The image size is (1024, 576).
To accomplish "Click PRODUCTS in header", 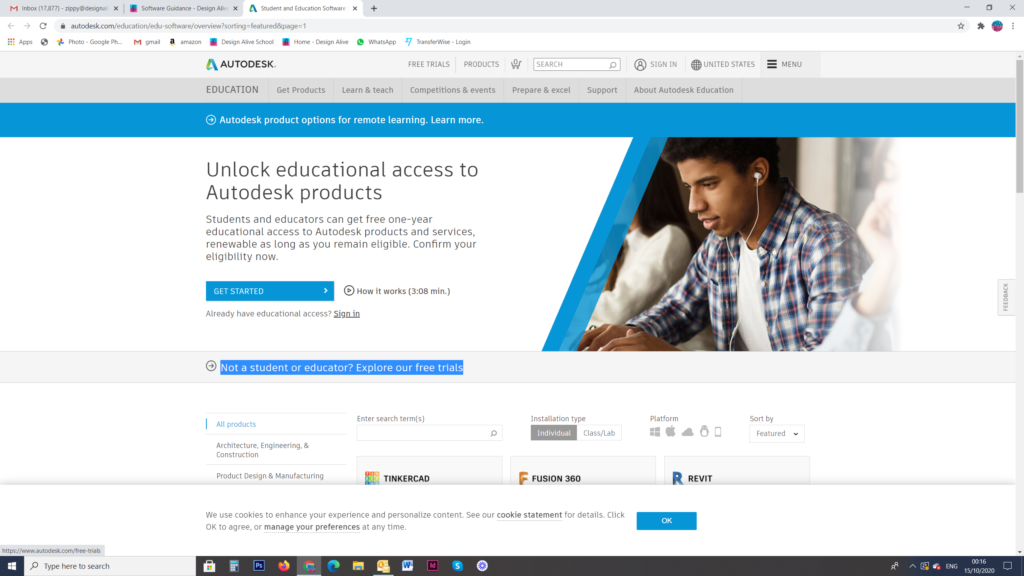I will tap(481, 64).
